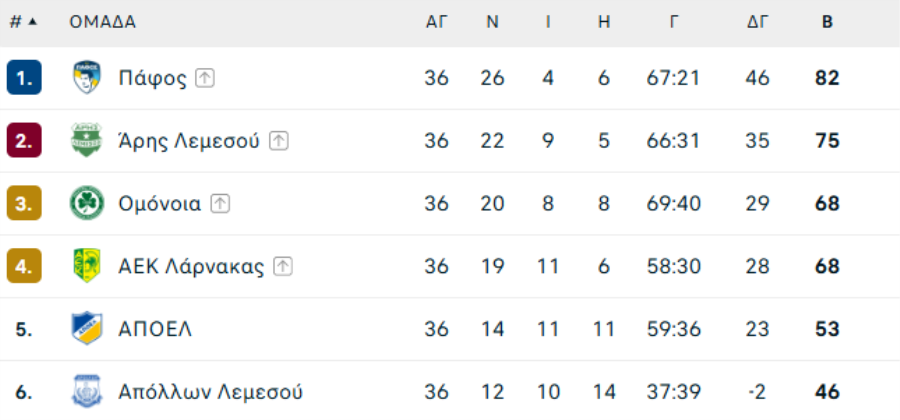Click the maroon position 2 badge

24,140
